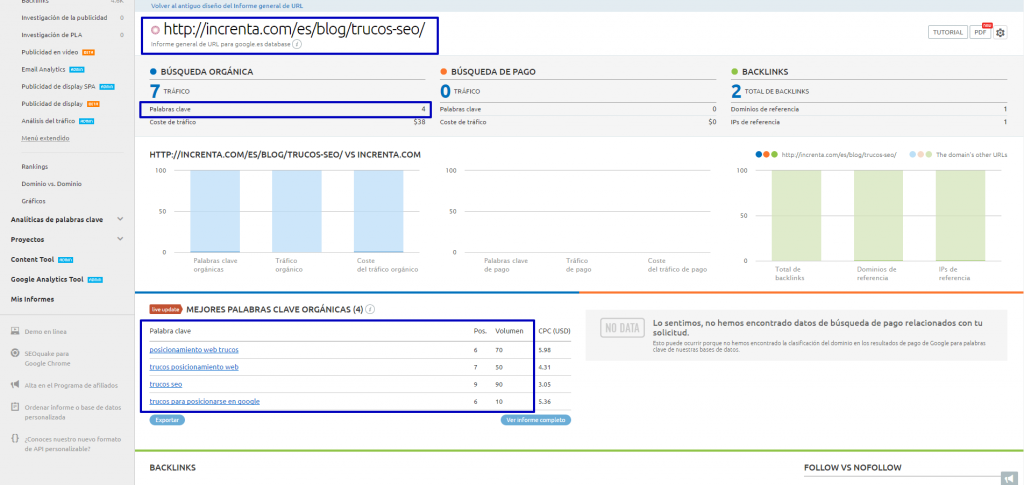
Task: Click Coste de tráfico row under Búsqueda Orgánica
Action: click(287, 122)
